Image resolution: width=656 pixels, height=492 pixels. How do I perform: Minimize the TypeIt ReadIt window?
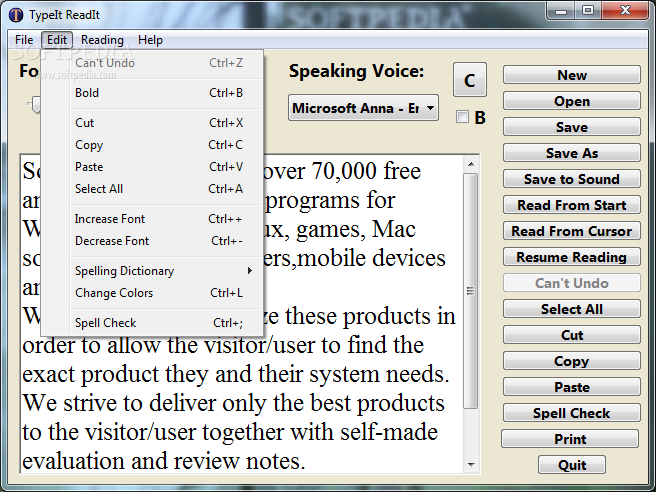pos(561,11)
